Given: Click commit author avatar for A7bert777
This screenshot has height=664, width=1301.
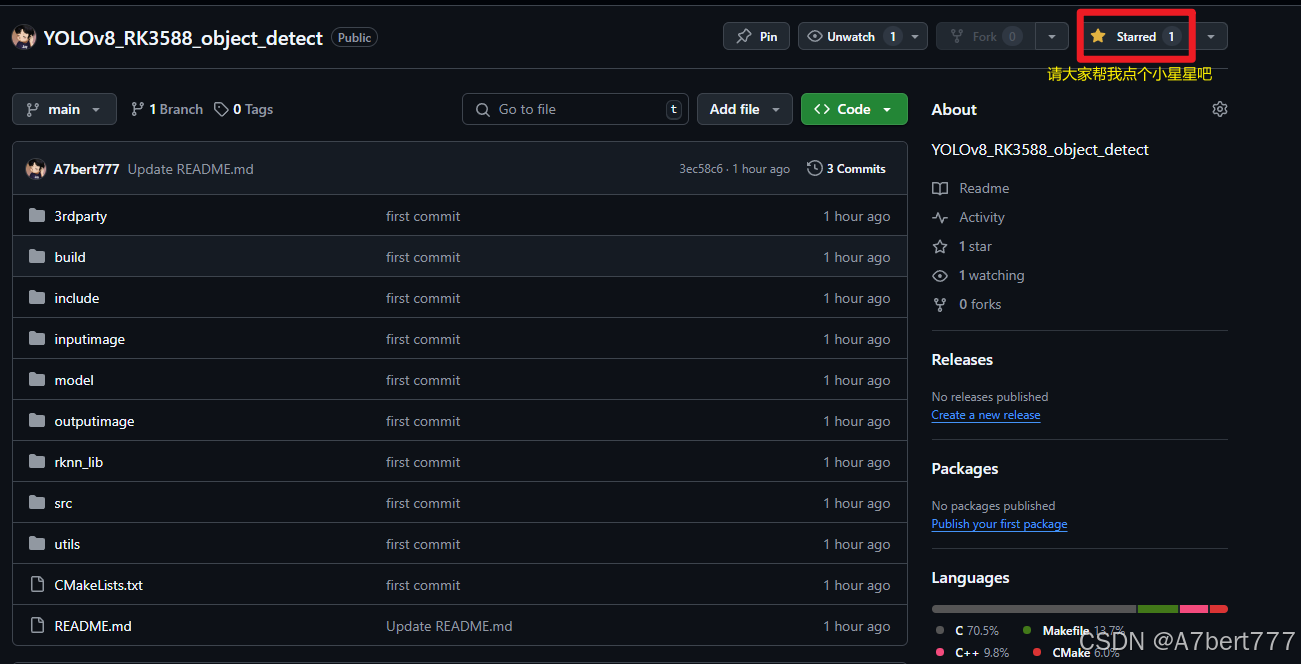Looking at the screenshot, I should point(36,169).
